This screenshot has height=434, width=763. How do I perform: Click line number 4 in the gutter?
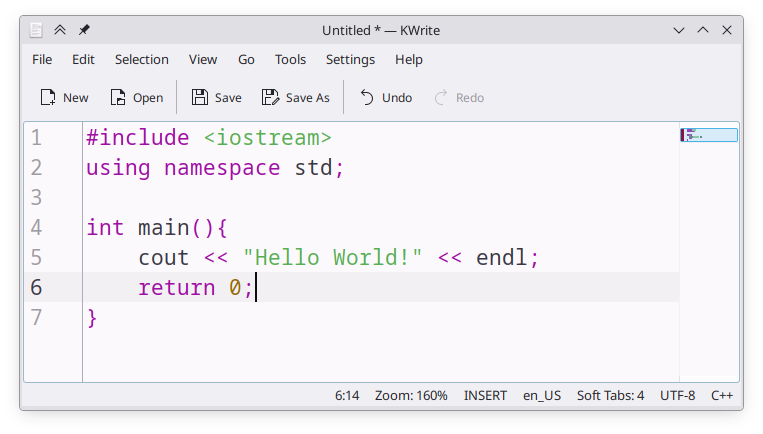click(x=36, y=228)
